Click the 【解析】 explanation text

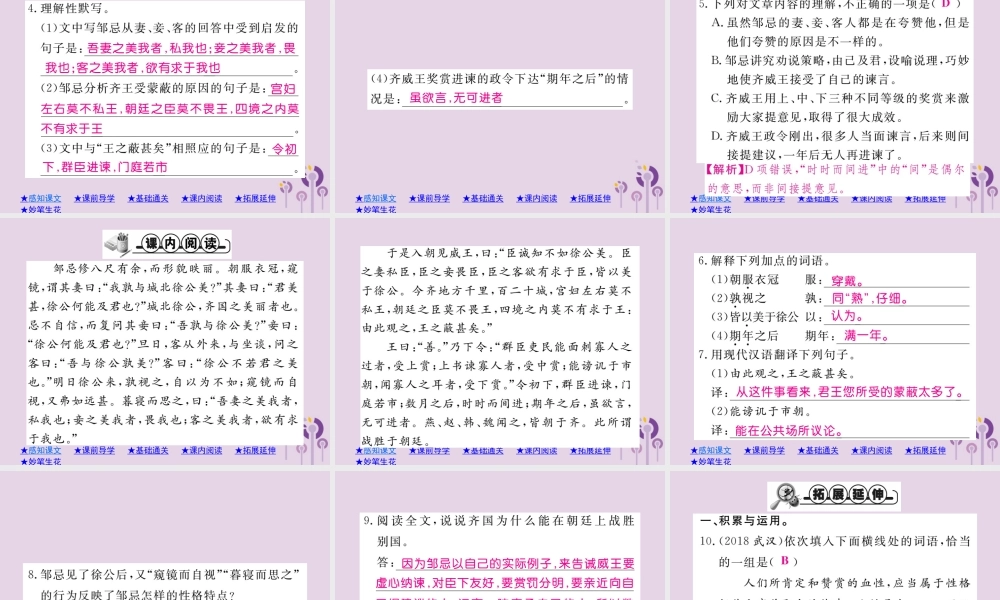coord(835,179)
